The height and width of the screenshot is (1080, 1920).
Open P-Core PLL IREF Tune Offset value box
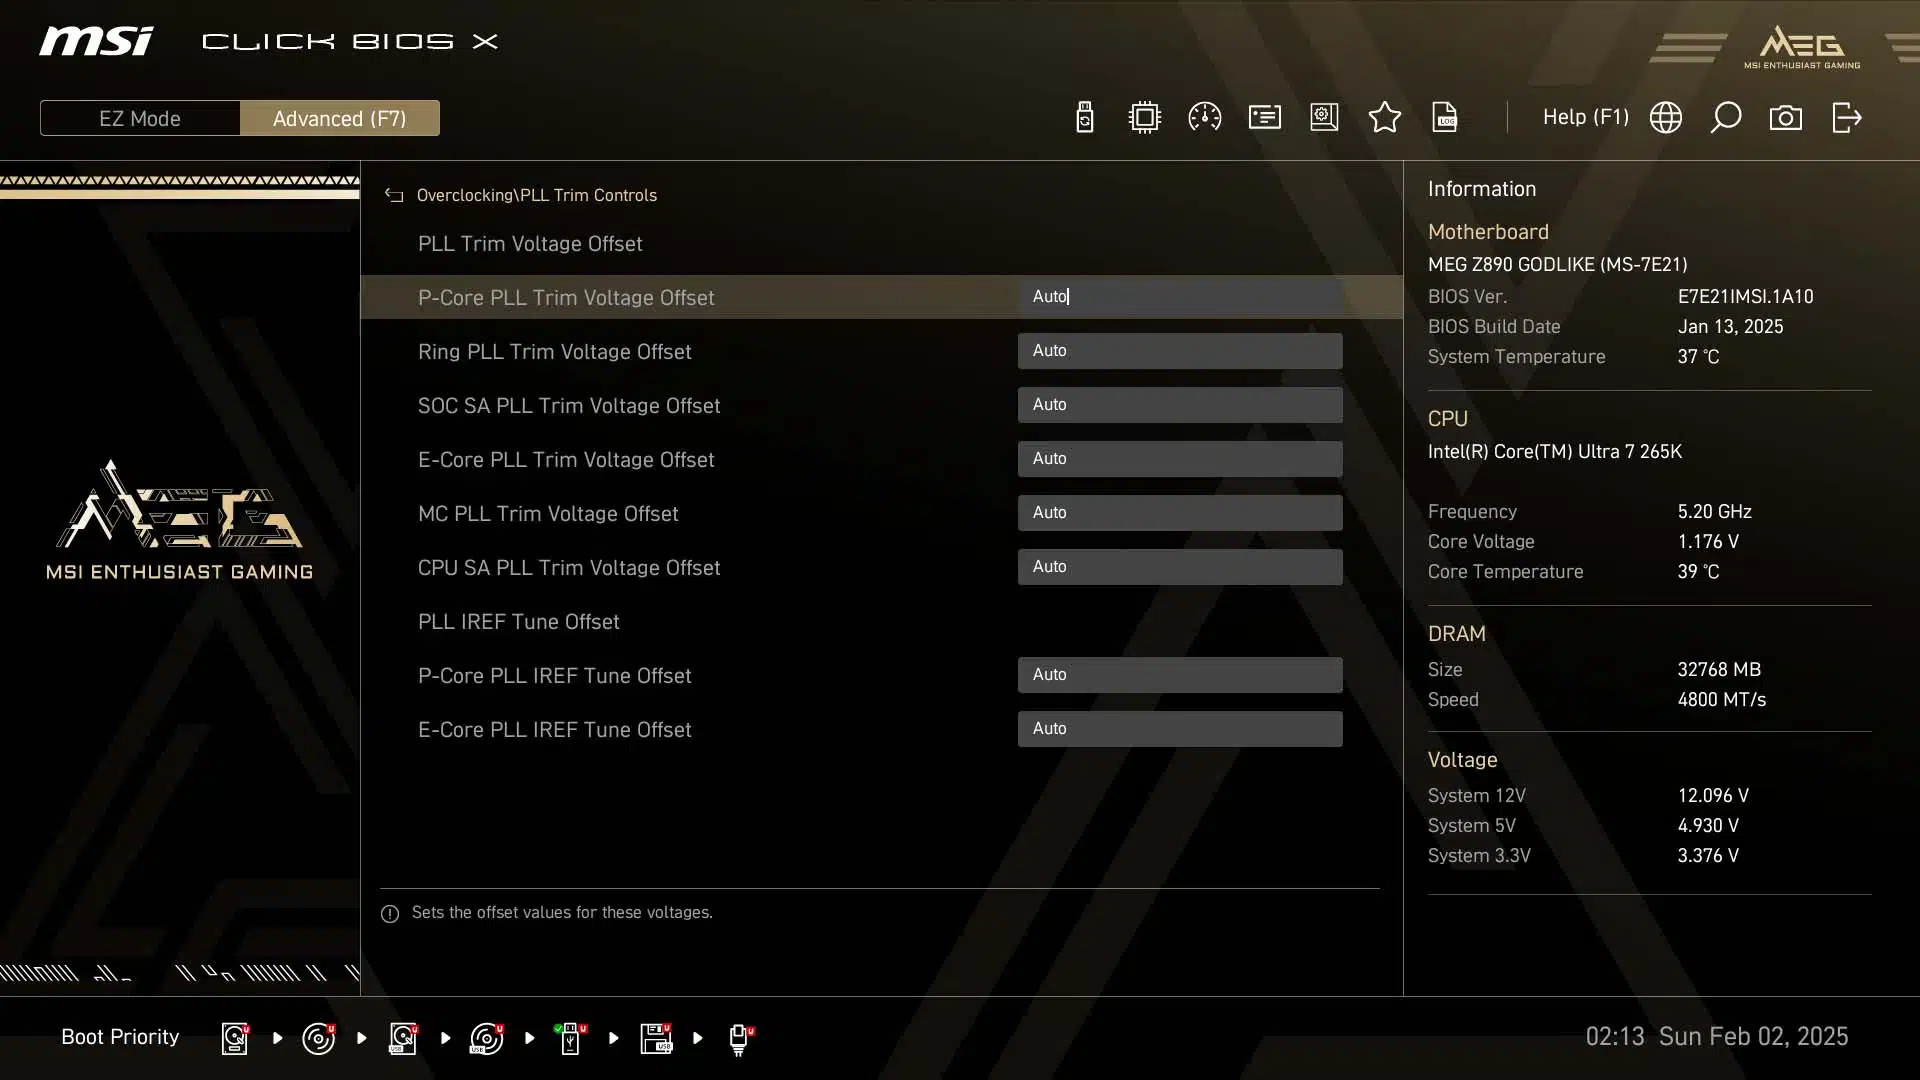[1180, 675]
